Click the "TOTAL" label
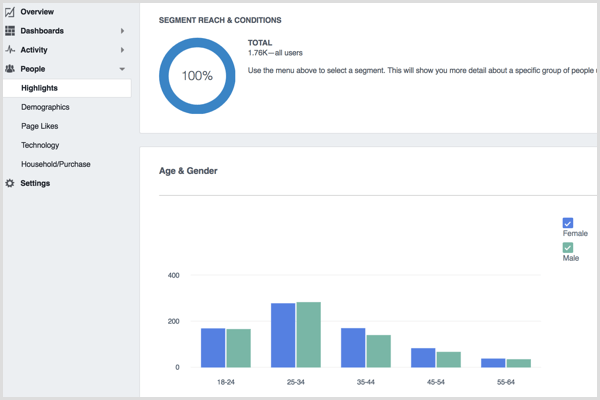600x400 pixels. tap(260, 42)
